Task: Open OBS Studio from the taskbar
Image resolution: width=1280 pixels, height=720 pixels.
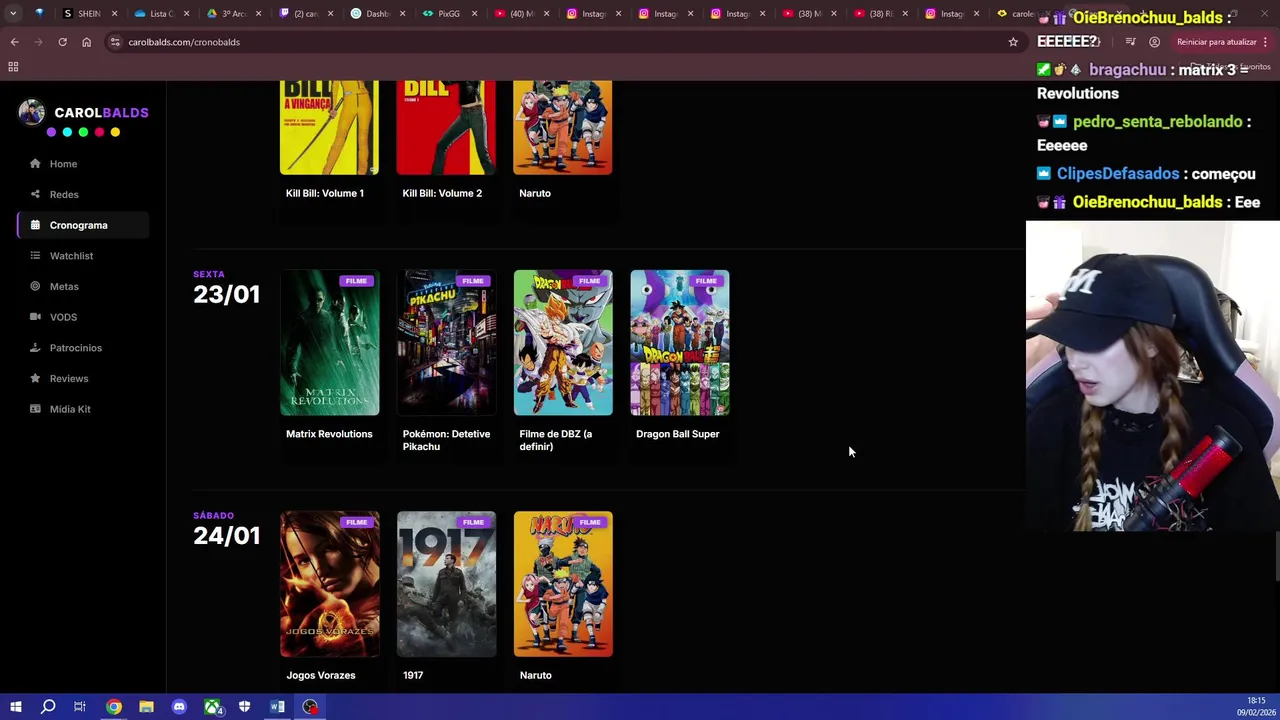Action: 310,707
